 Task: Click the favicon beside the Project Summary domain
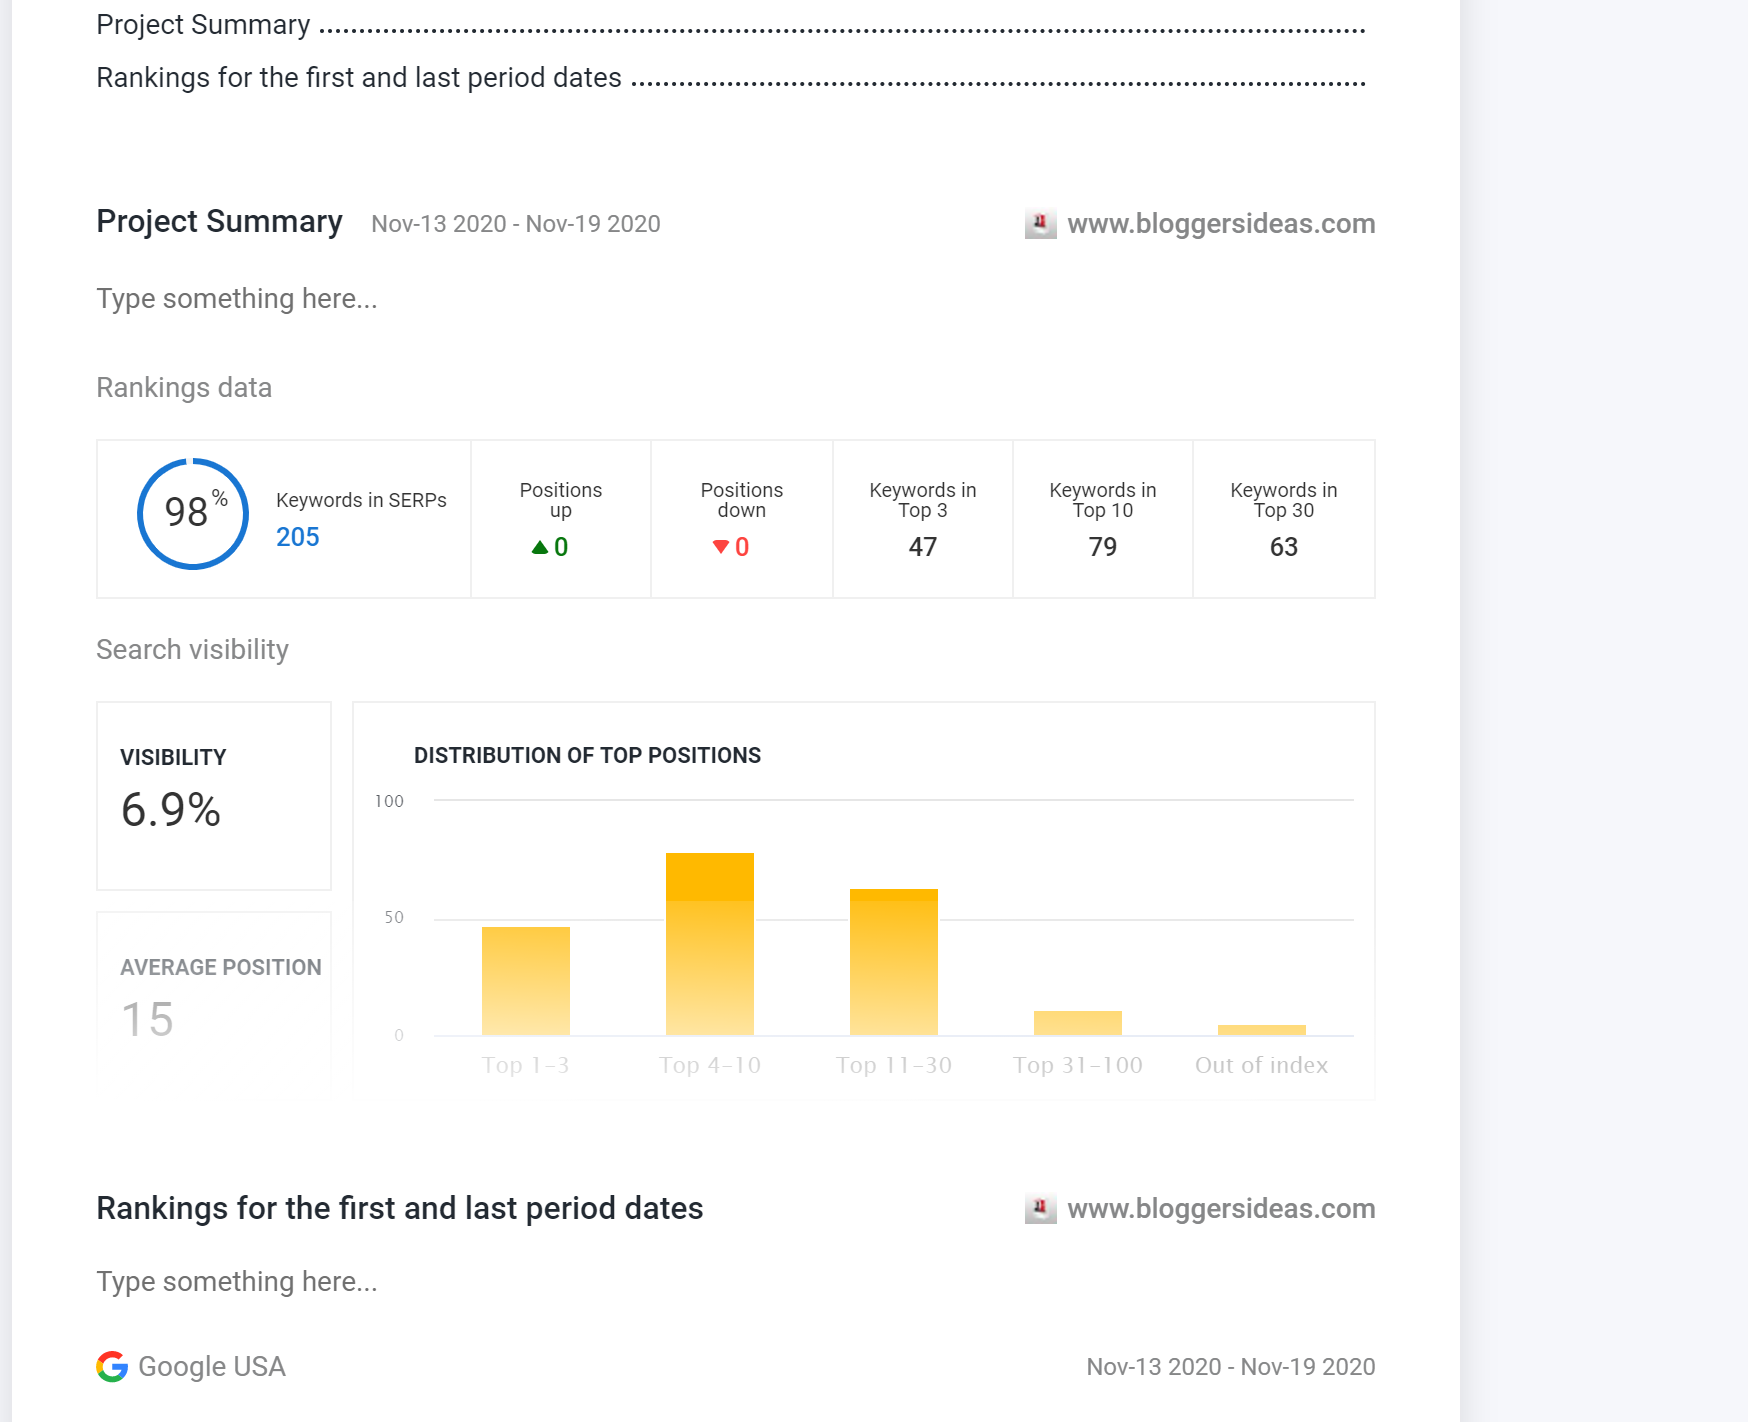pos(1040,223)
